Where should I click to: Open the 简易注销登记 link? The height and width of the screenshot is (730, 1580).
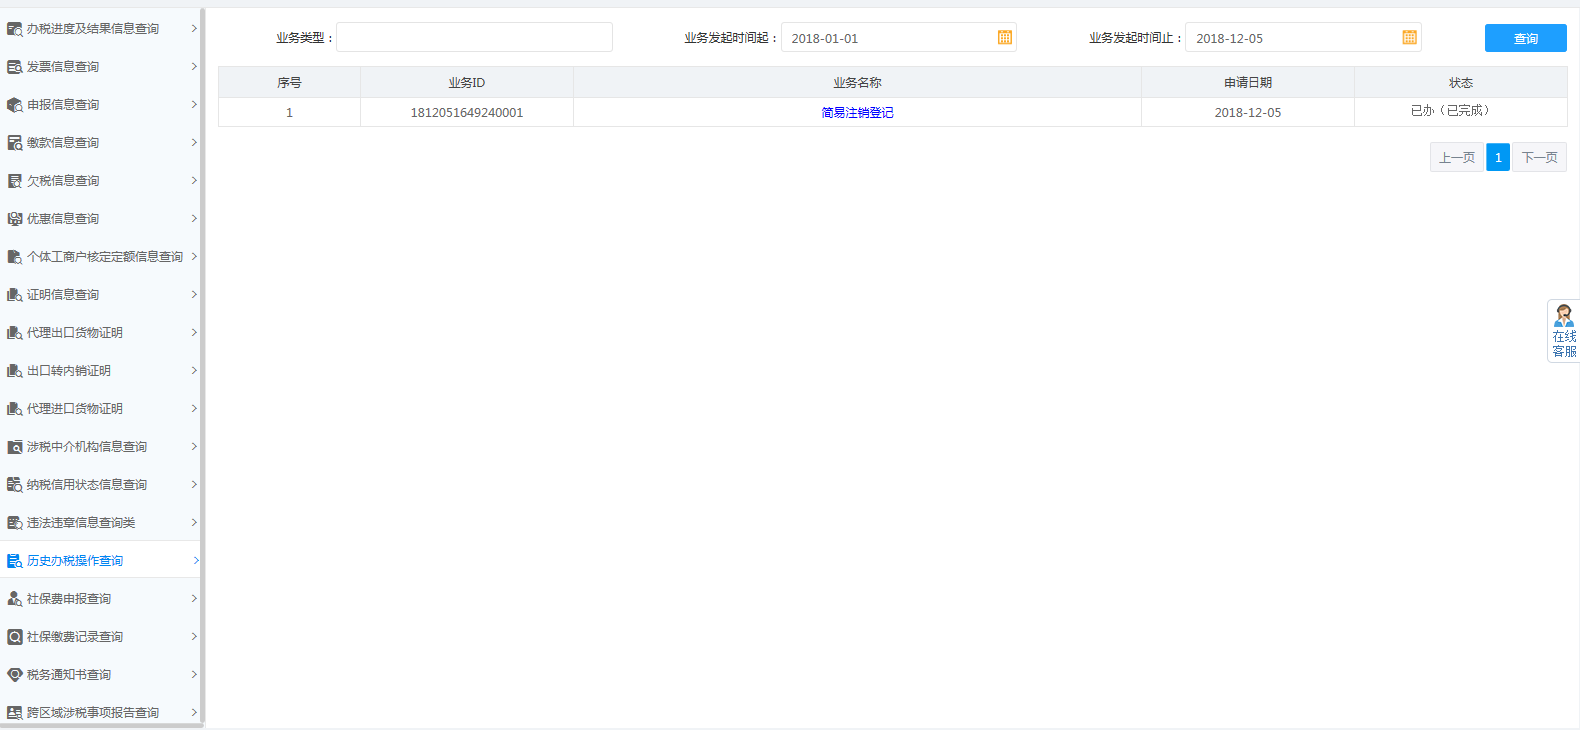pos(857,113)
